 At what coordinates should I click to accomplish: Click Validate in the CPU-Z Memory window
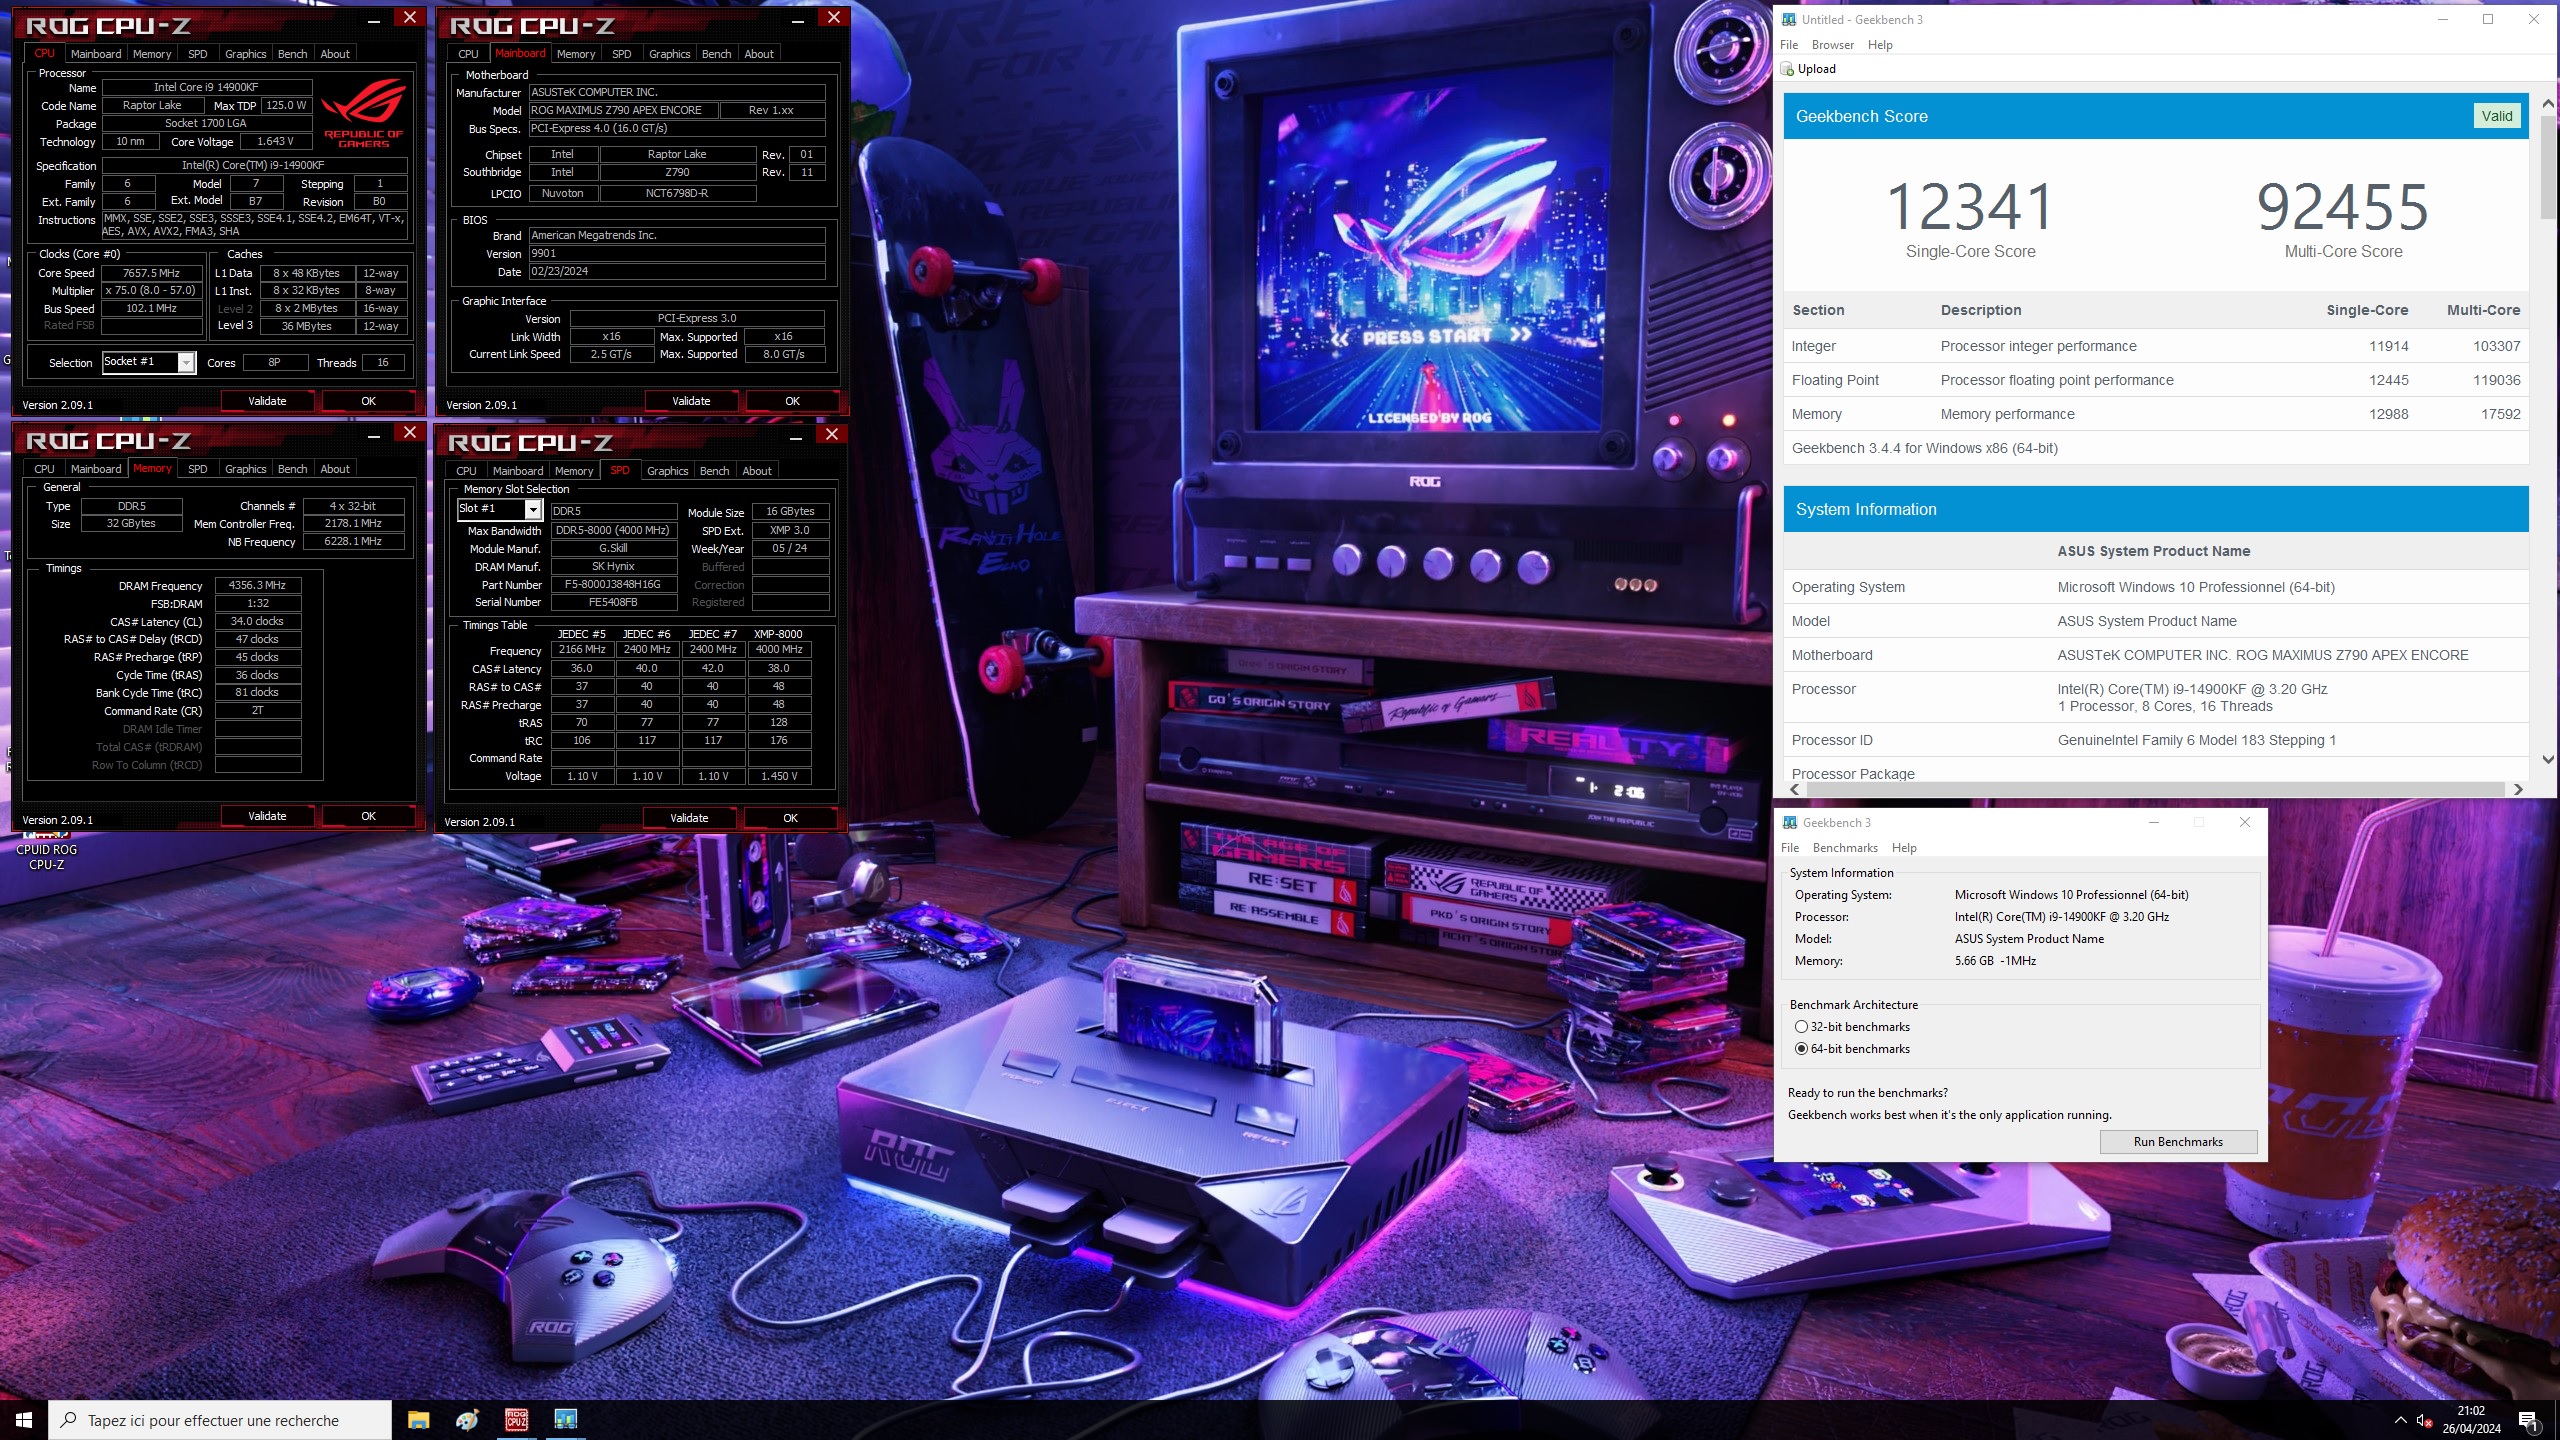pyautogui.click(x=267, y=816)
